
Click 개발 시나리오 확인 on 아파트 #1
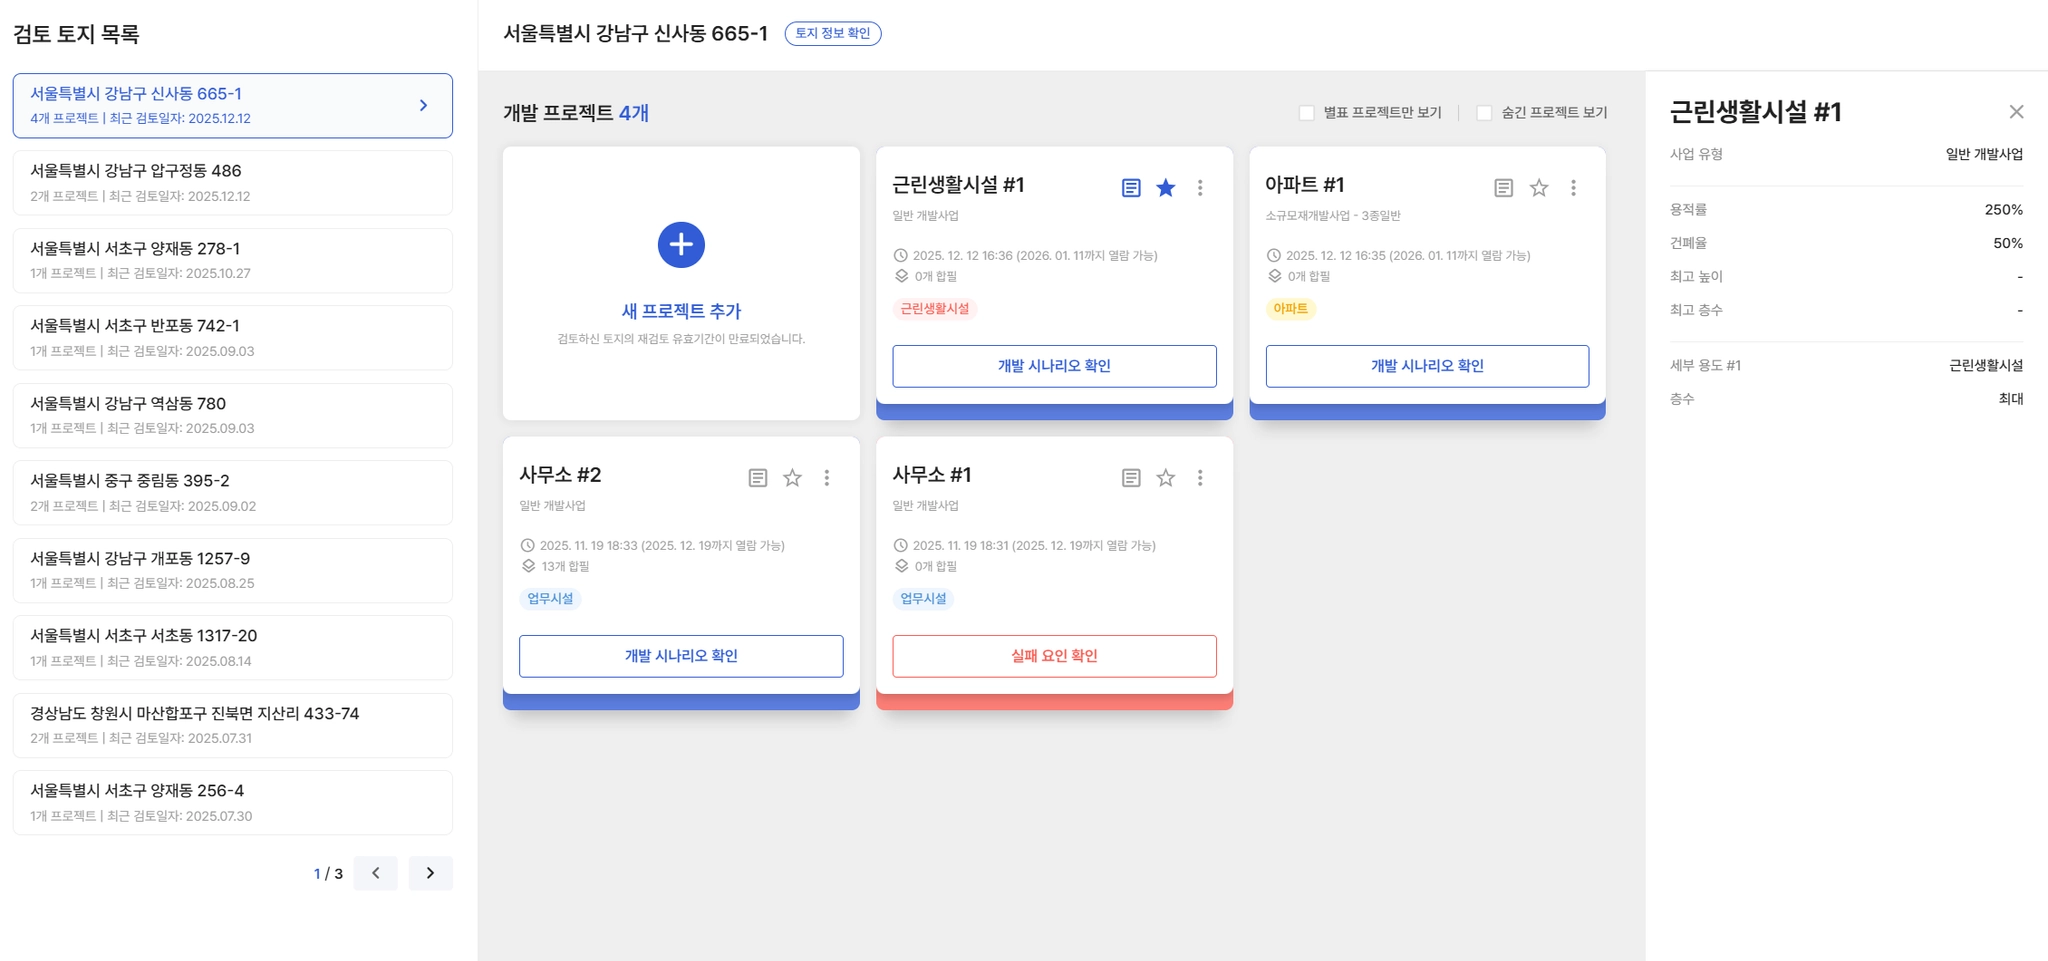(x=1427, y=366)
